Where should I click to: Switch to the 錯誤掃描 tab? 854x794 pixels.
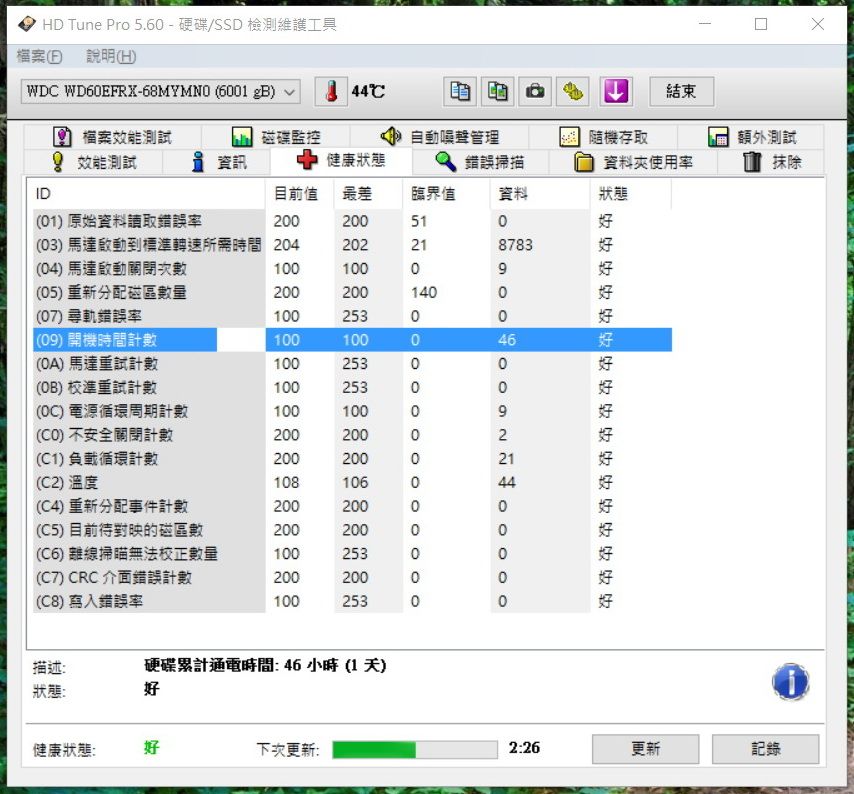click(x=480, y=162)
